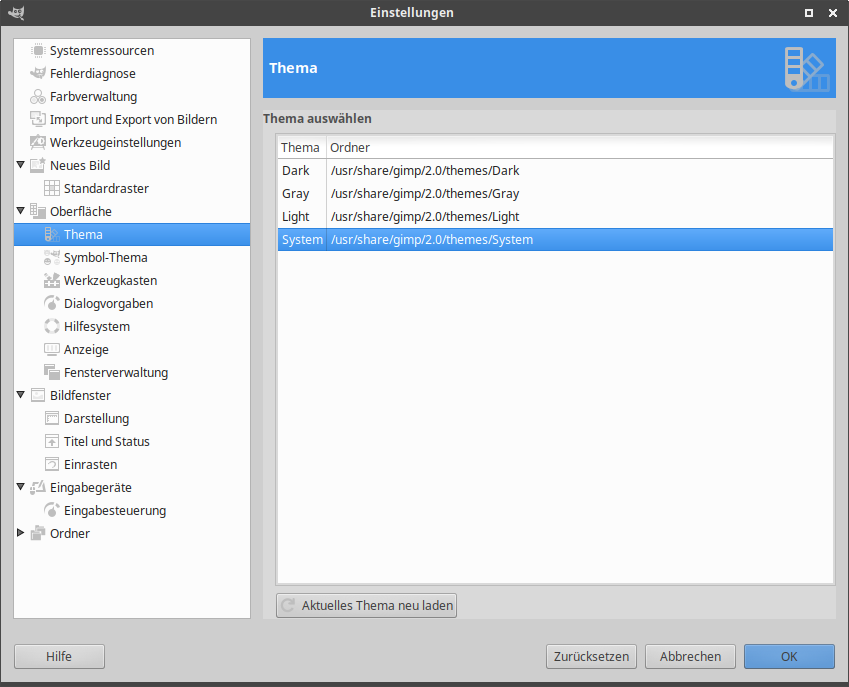Click the Zurücksetzen button

tap(591, 656)
